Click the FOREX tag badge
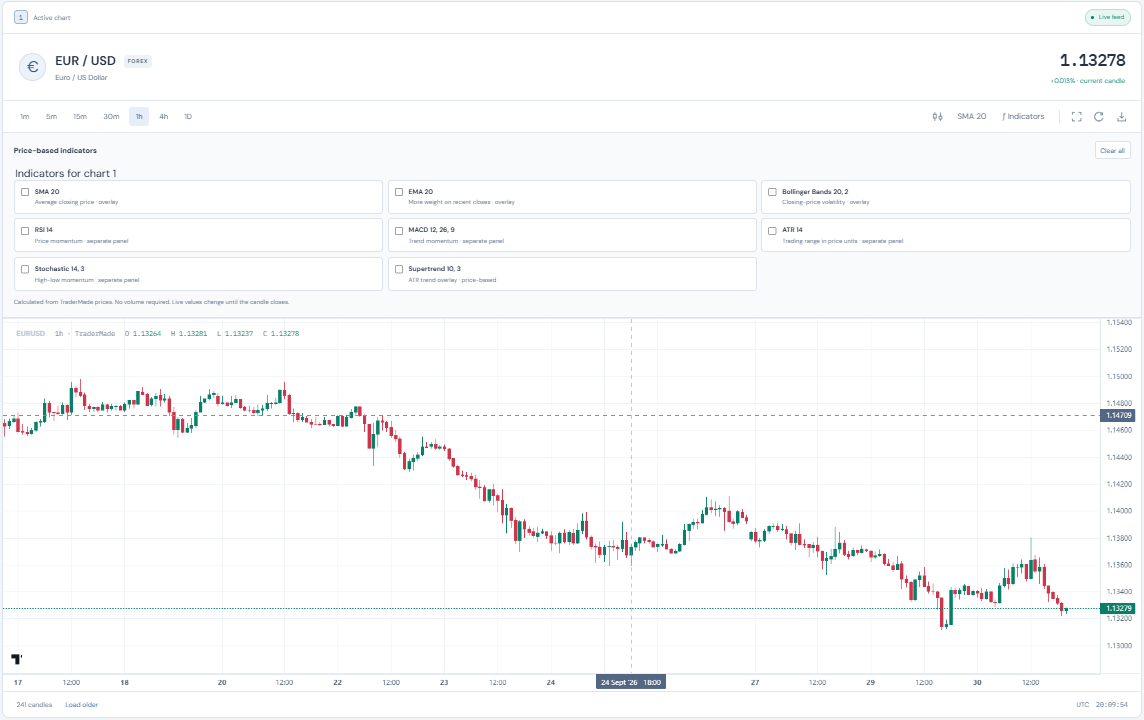 (137, 61)
